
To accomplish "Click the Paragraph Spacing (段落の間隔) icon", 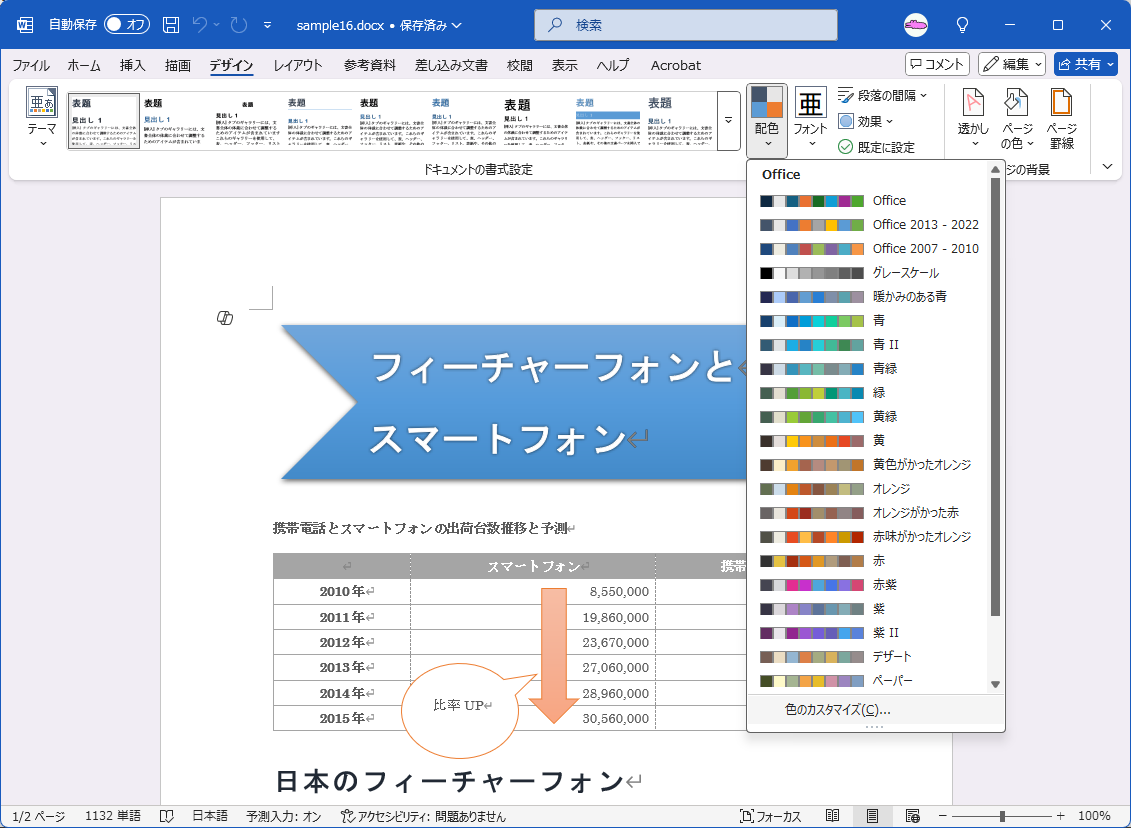I will point(846,95).
